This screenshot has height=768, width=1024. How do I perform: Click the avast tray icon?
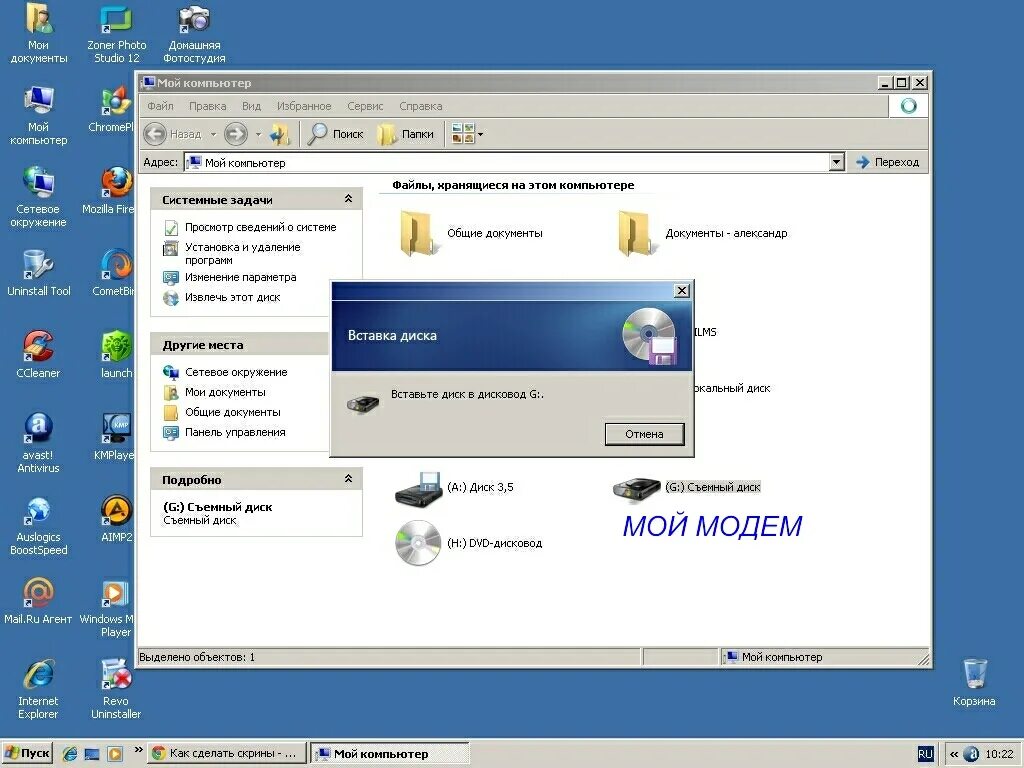[x=971, y=754]
